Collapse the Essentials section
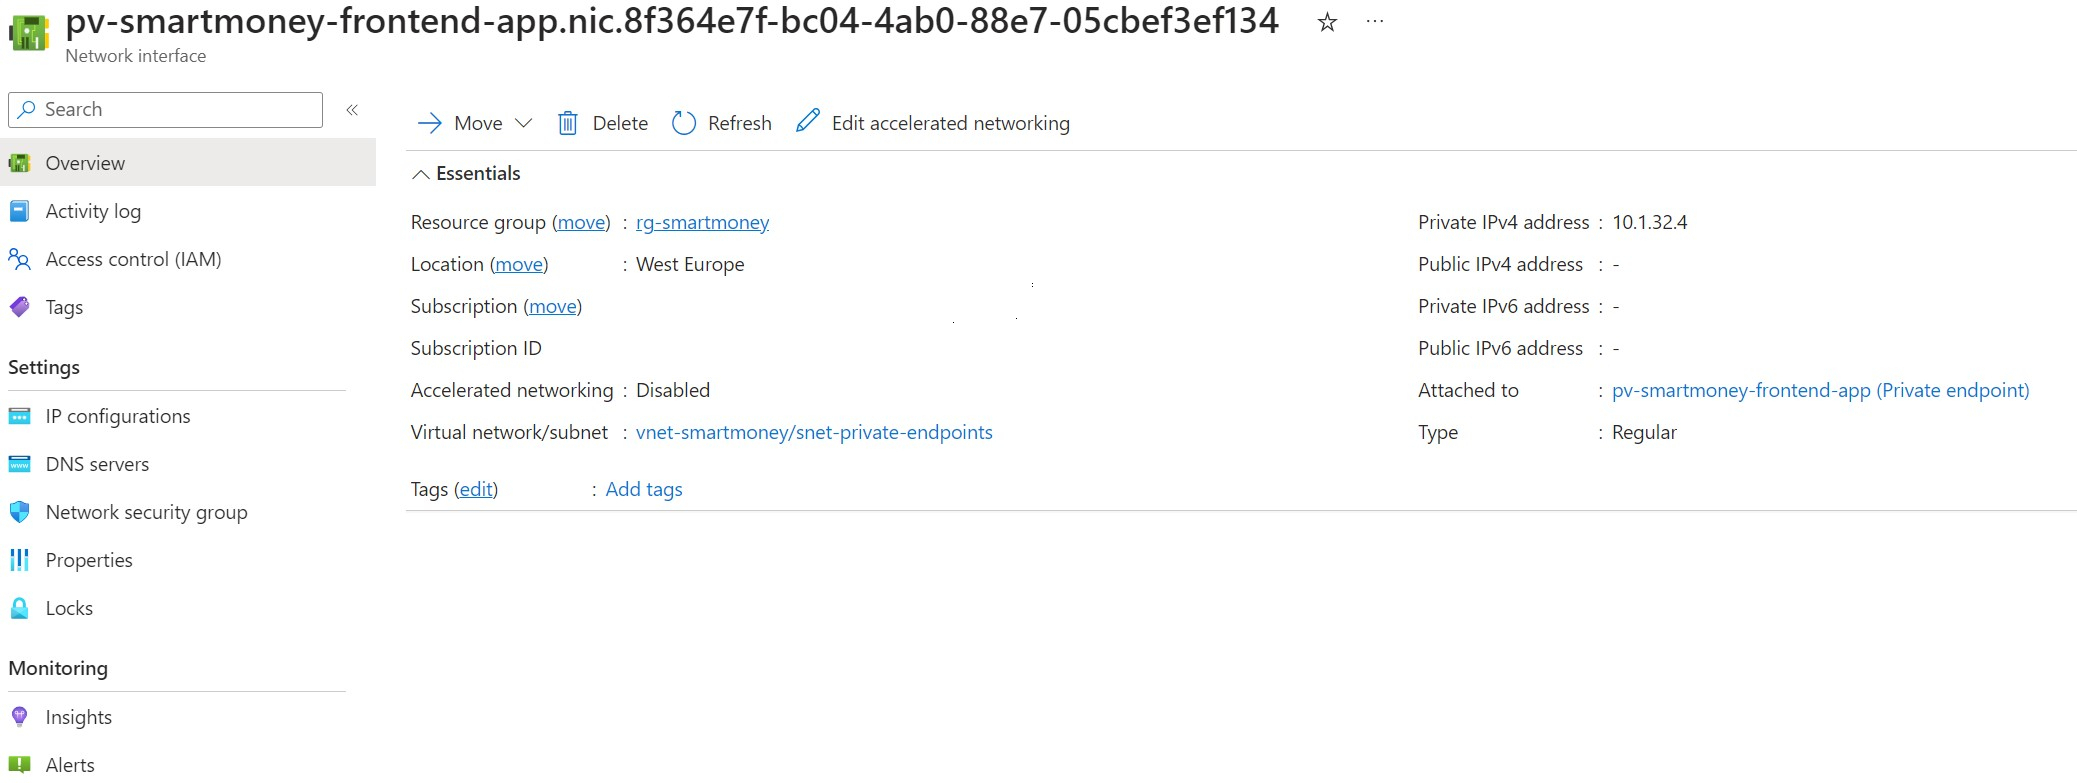The height and width of the screenshot is (783, 2077). [421, 174]
